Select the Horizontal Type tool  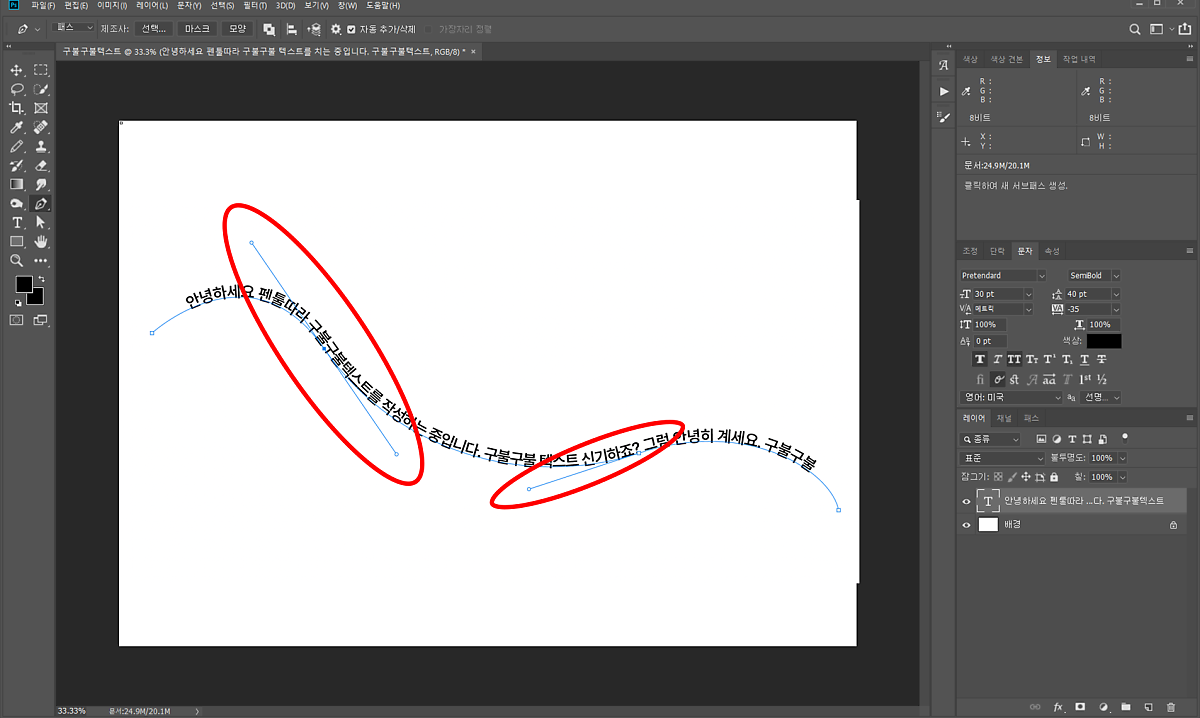coord(17,222)
